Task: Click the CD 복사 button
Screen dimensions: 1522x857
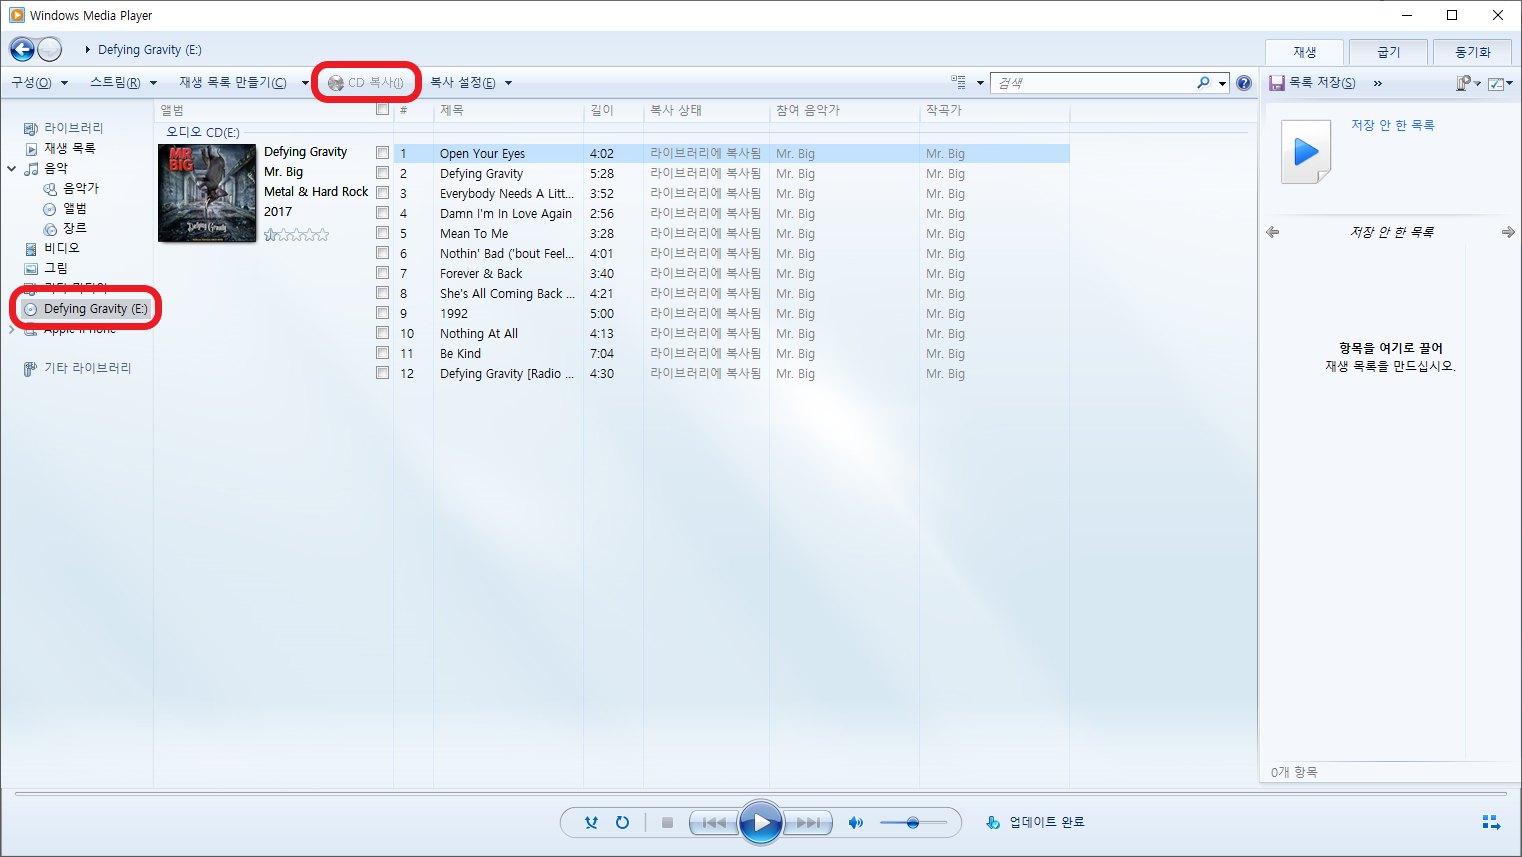Action: [x=366, y=83]
